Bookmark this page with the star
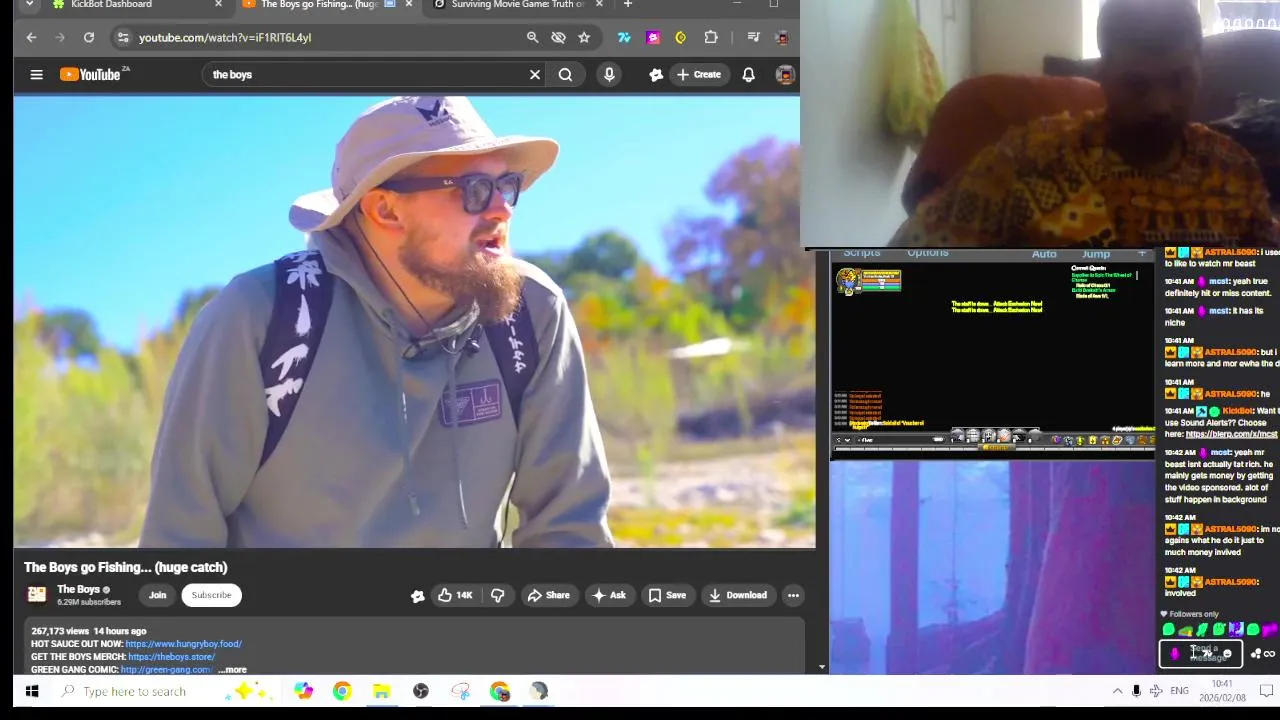 584,37
